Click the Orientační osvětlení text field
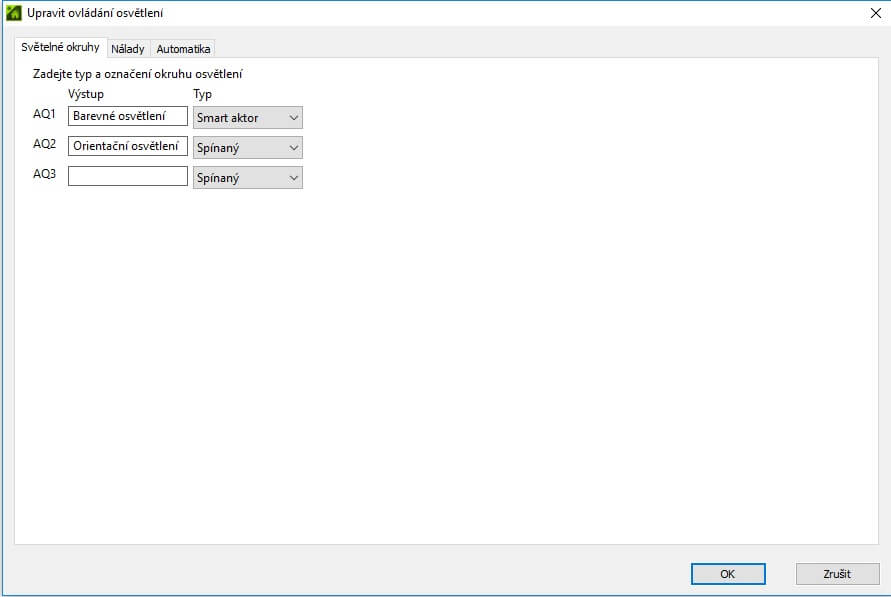Image resolution: width=891 pixels, height=597 pixels. pyautogui.click(x=128, y=146)
